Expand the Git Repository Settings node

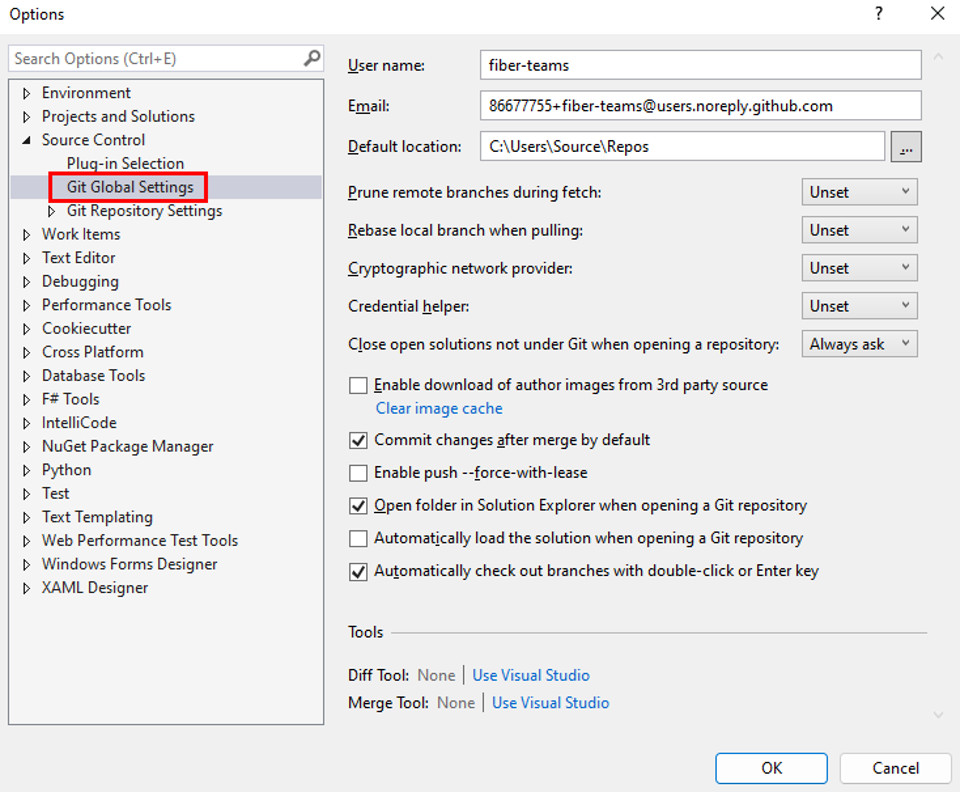coord(53,211)
